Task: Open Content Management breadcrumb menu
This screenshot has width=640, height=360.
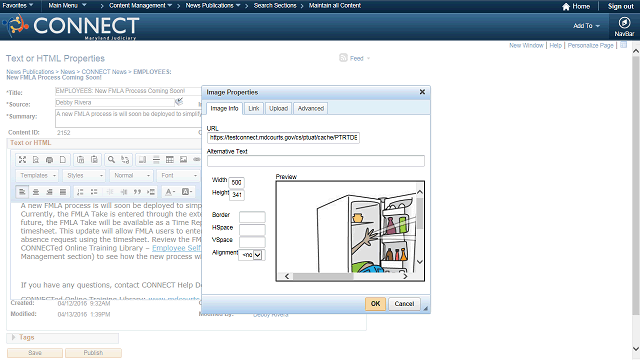Action: 140,6
